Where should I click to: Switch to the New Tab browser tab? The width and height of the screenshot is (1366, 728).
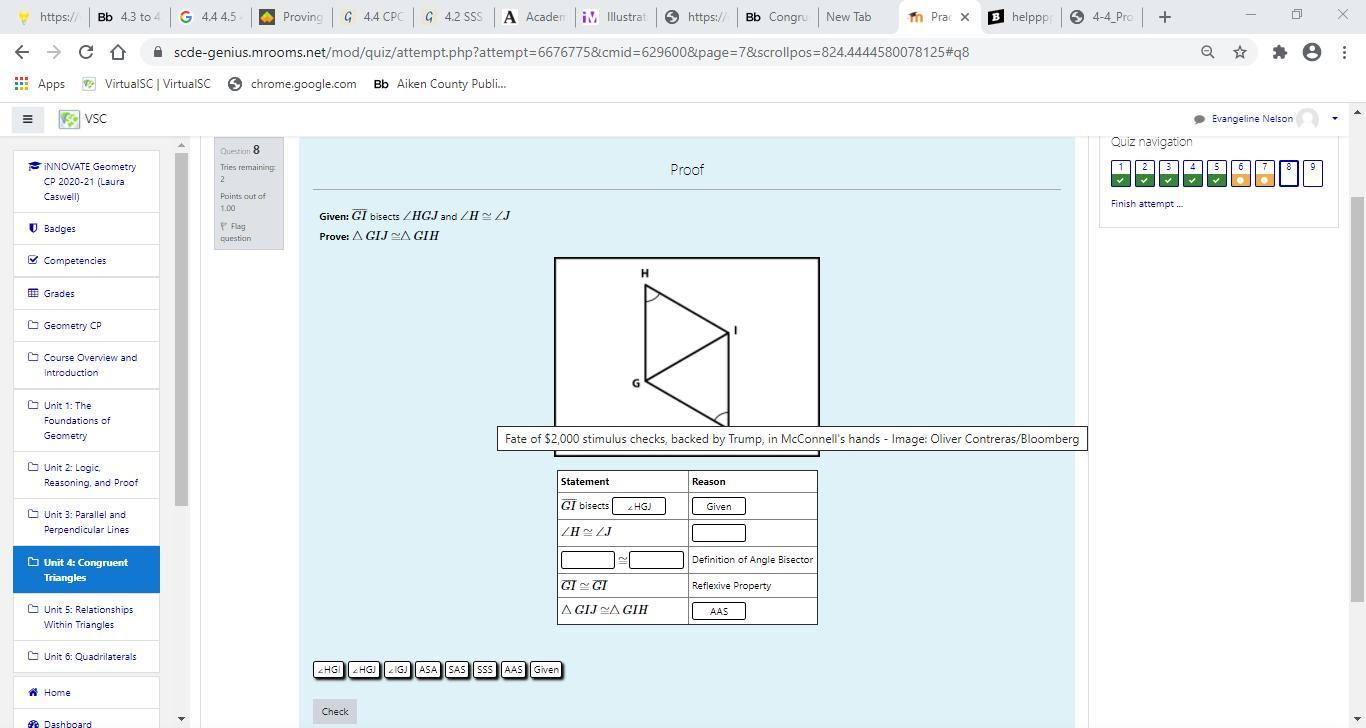coord(848,17)
